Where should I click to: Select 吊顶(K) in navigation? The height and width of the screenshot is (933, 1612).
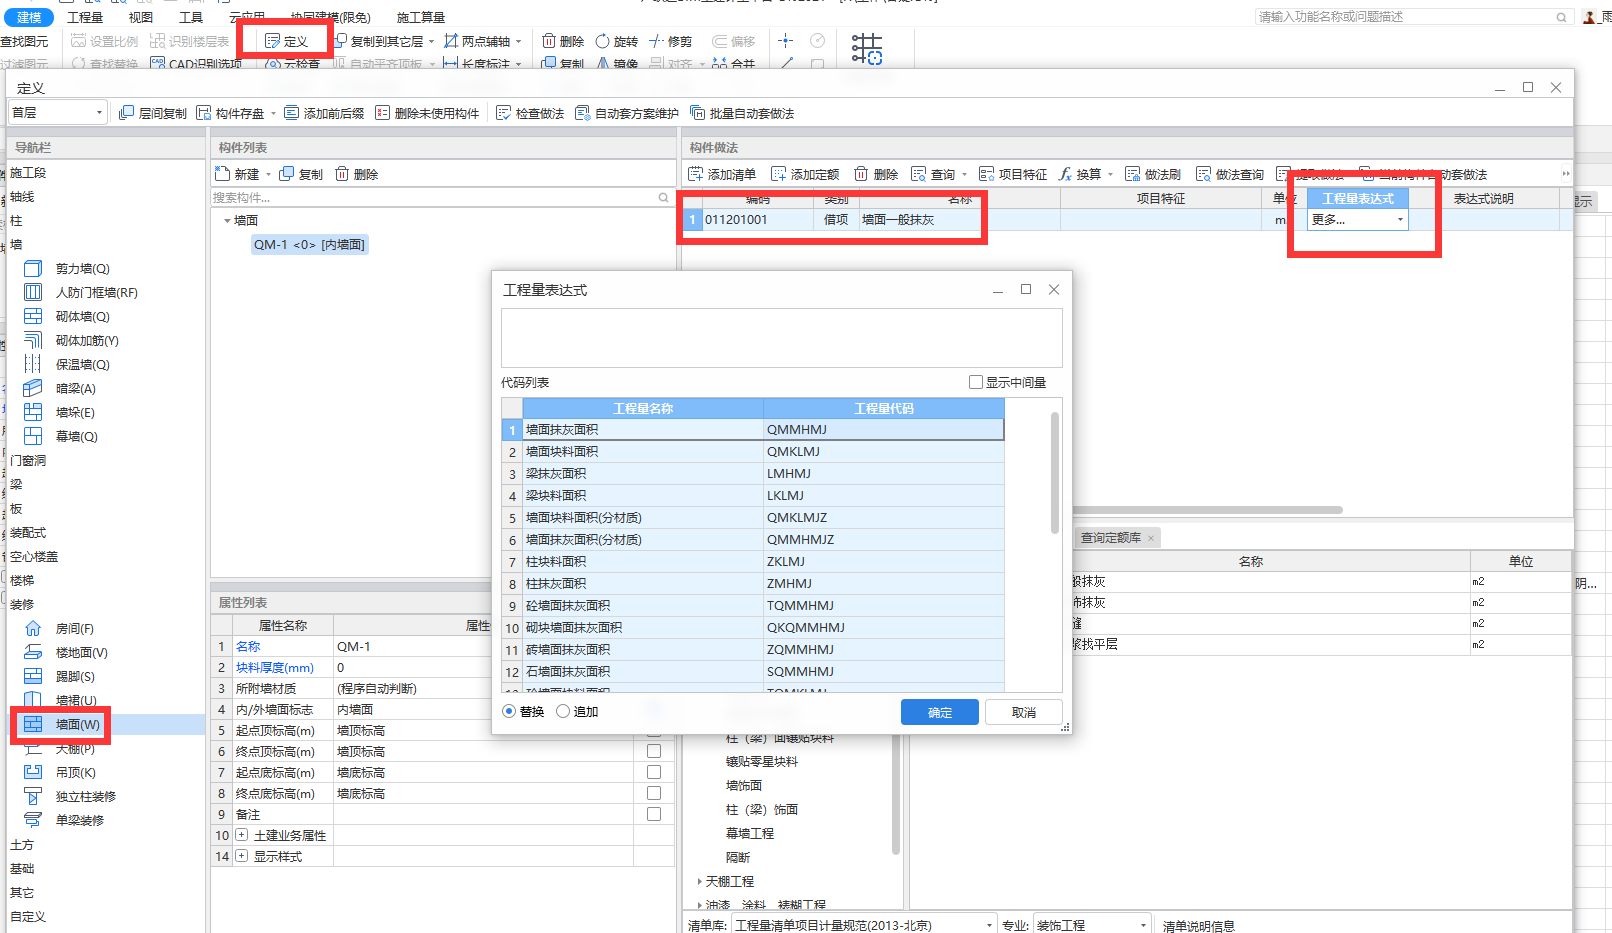[x=60, y=772]
